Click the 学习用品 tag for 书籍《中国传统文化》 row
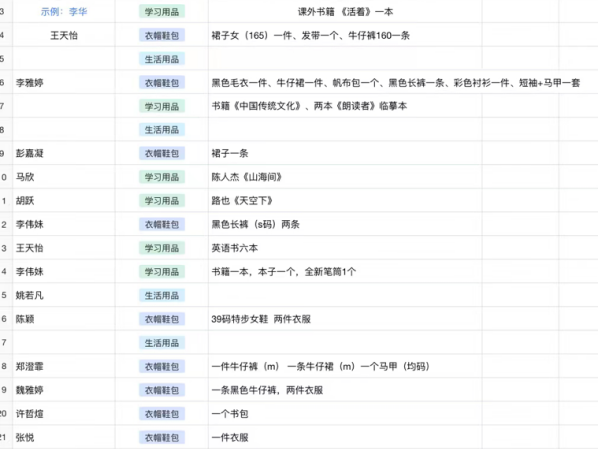 [162, 106]
